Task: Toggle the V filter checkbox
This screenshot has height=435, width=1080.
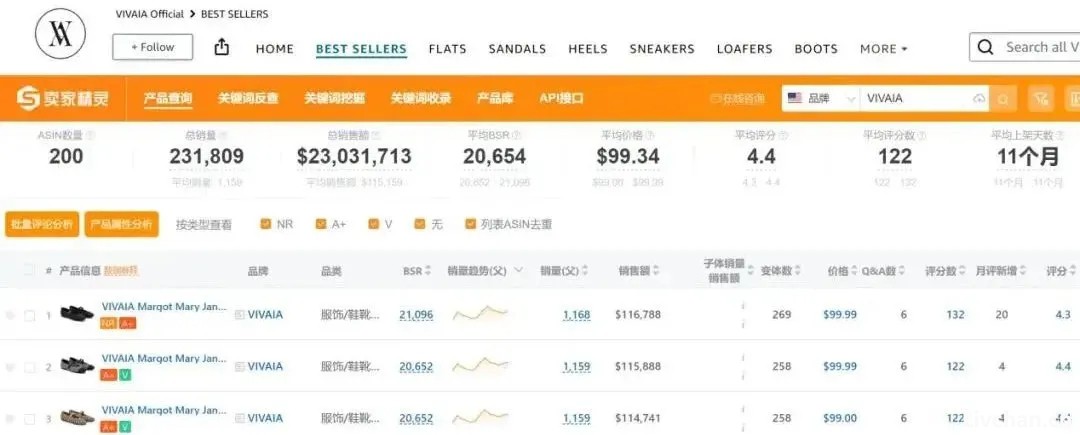Action: coord(373,224)
